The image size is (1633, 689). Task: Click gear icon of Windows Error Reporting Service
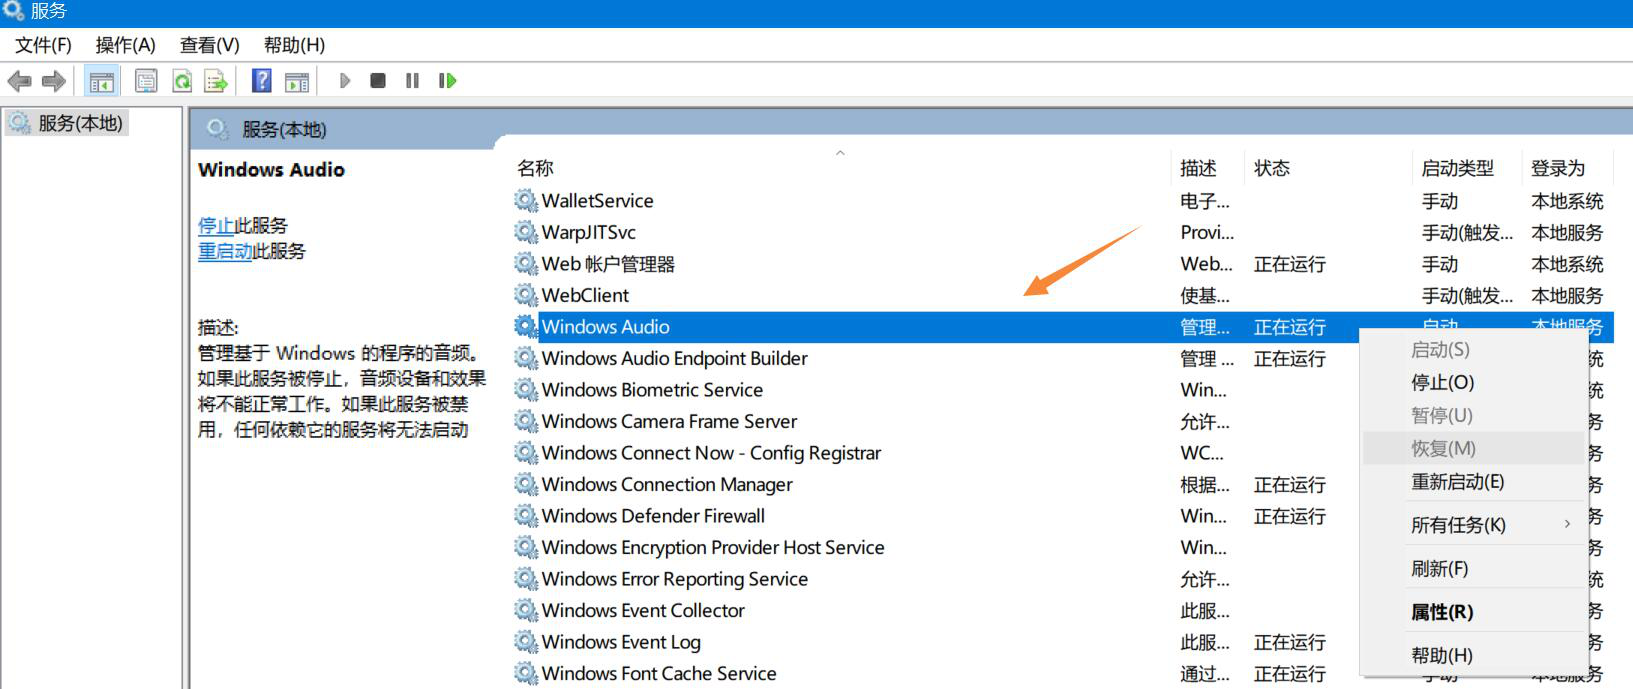[526, 579]
